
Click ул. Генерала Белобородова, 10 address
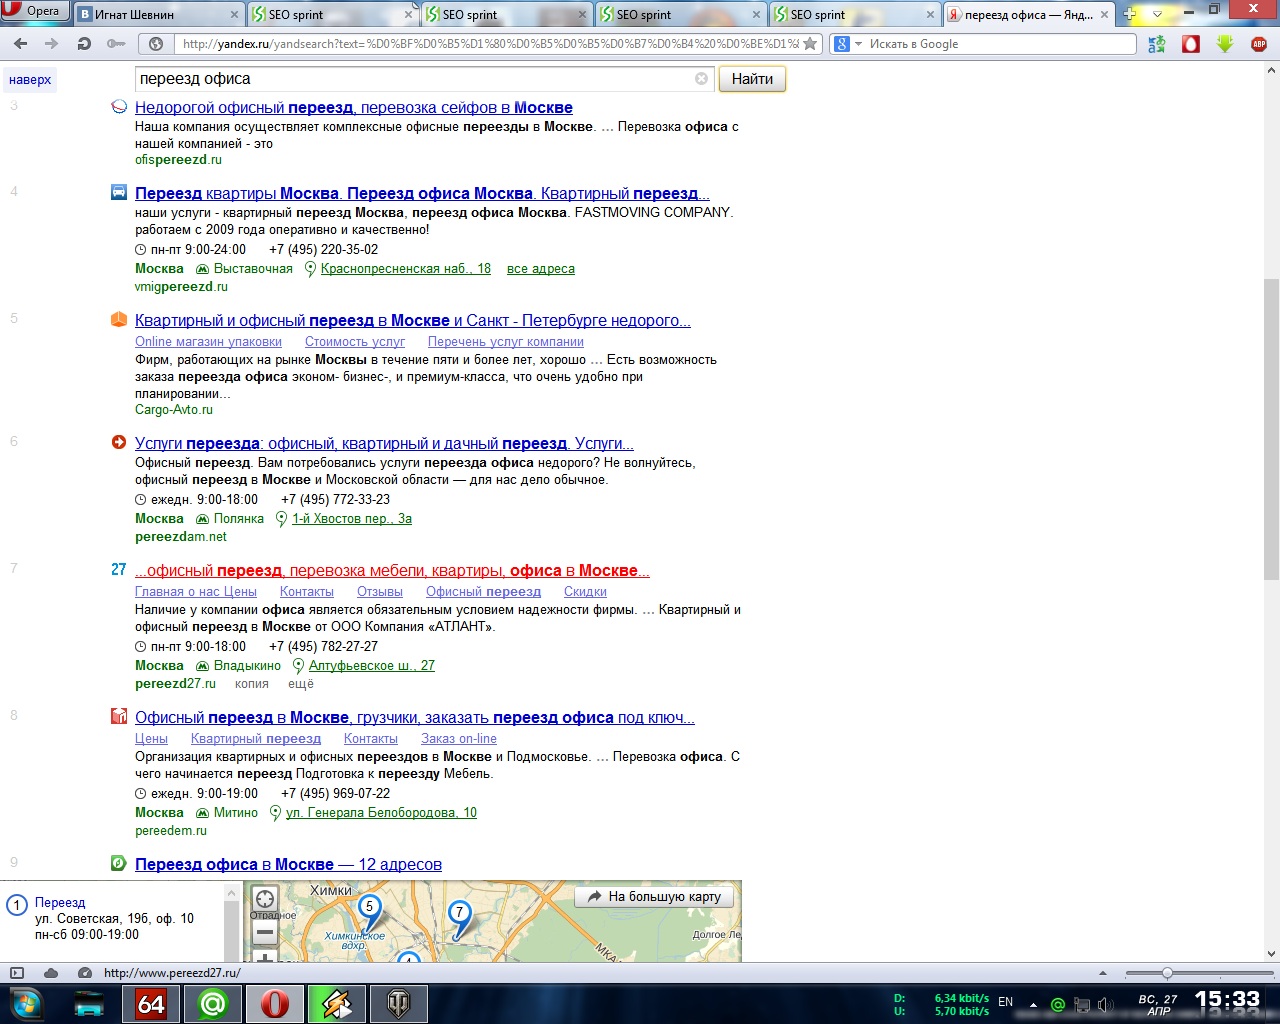point(381,813)
